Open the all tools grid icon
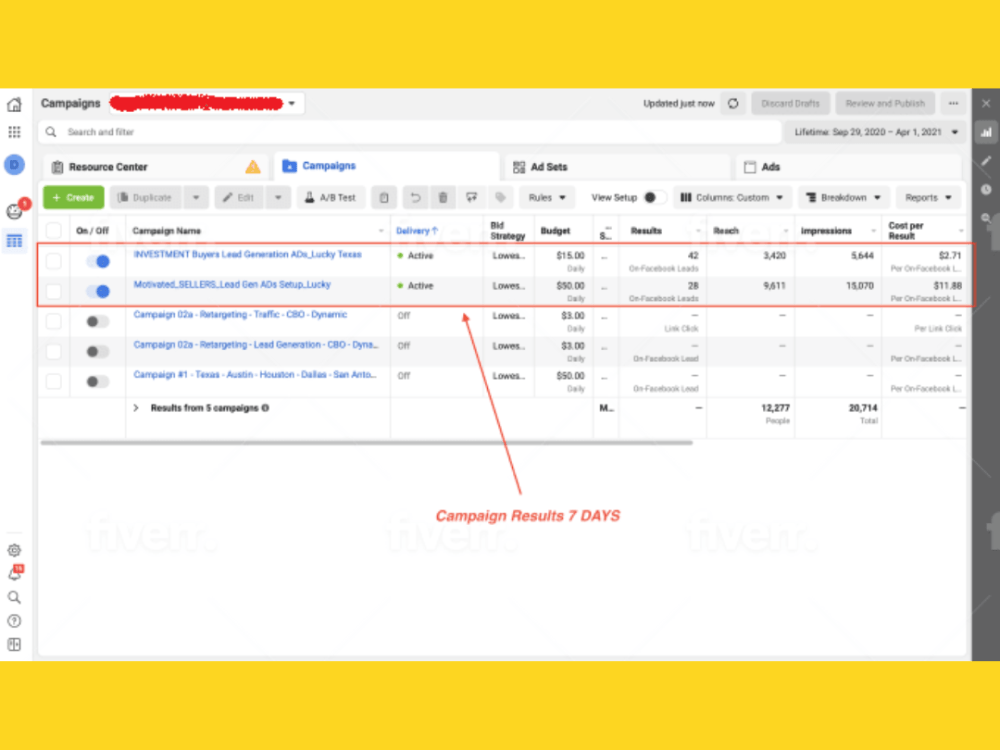The height and width of the screenshot is (750, 1000). 14,132
